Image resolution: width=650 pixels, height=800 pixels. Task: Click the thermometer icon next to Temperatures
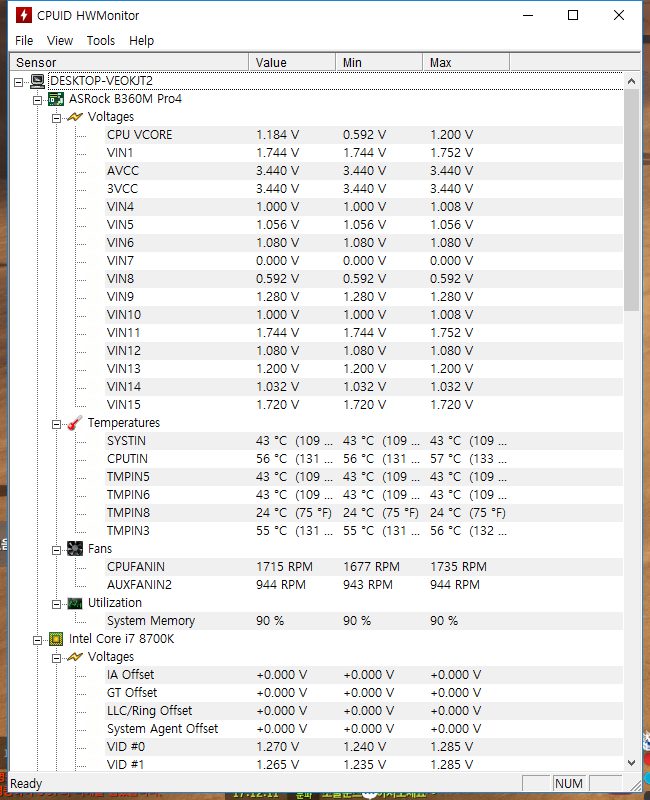tap(75, 423)
